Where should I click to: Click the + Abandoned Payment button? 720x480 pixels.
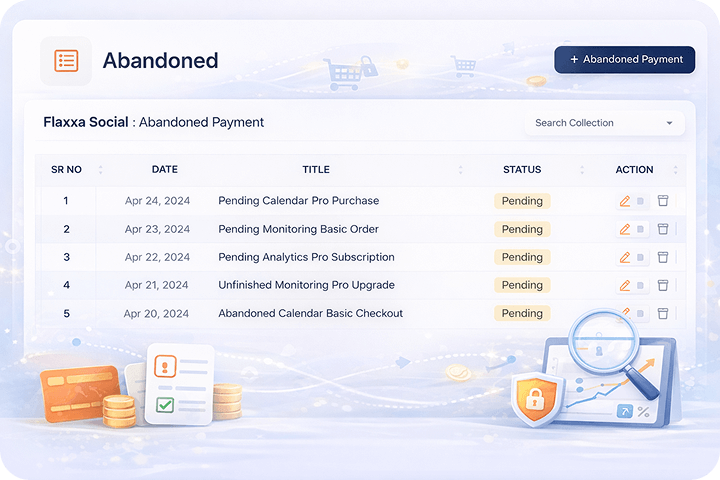tap(625, 60)
